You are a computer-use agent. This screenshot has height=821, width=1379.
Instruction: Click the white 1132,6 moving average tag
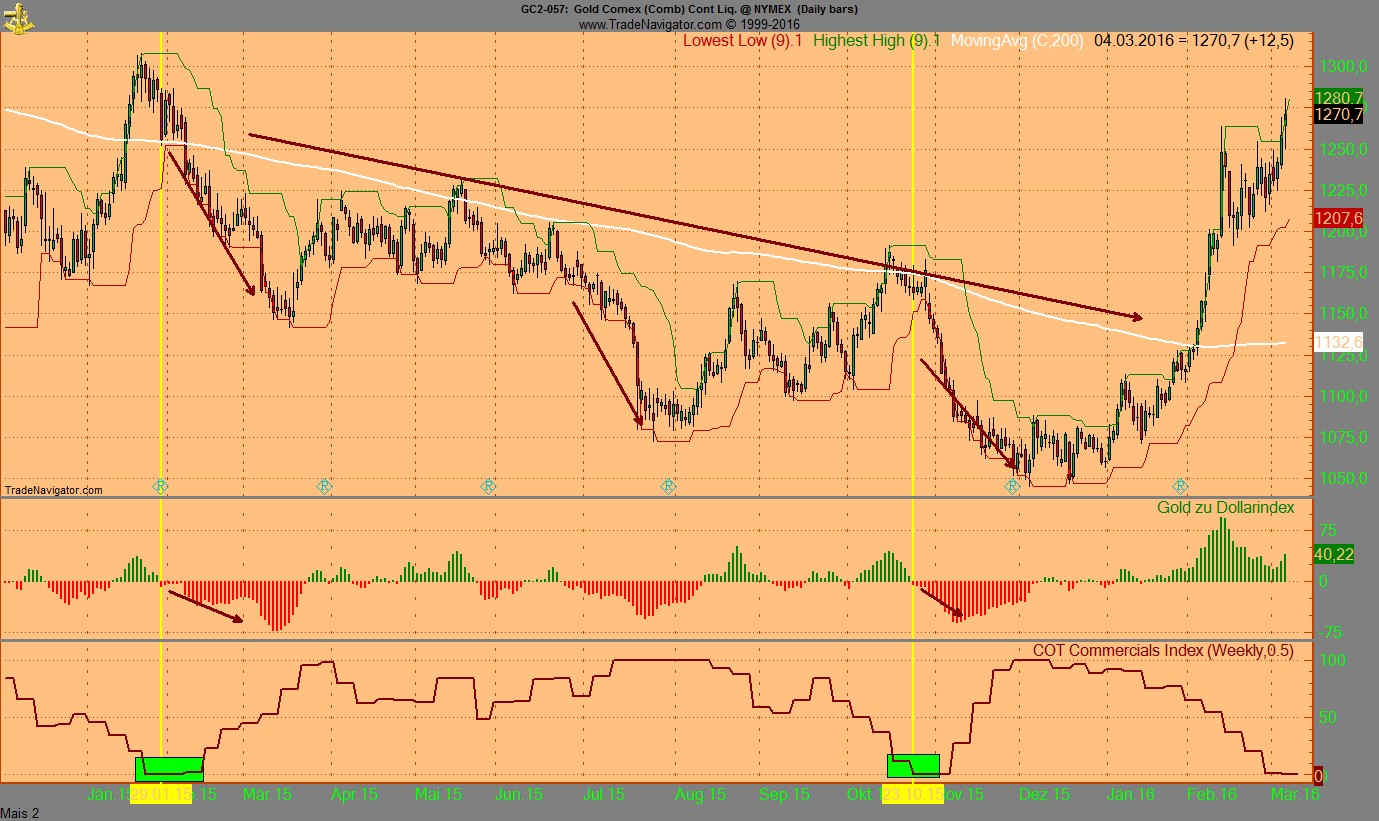click(1339, 343)
